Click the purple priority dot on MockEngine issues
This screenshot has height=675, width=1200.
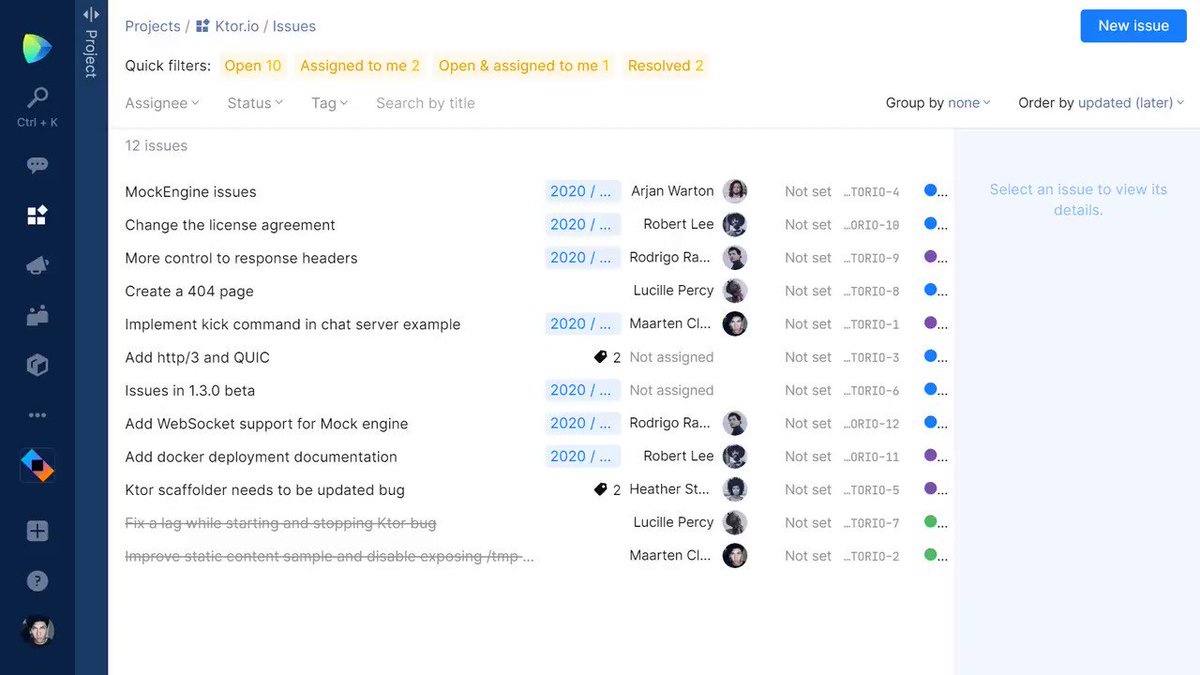(930, 191)
